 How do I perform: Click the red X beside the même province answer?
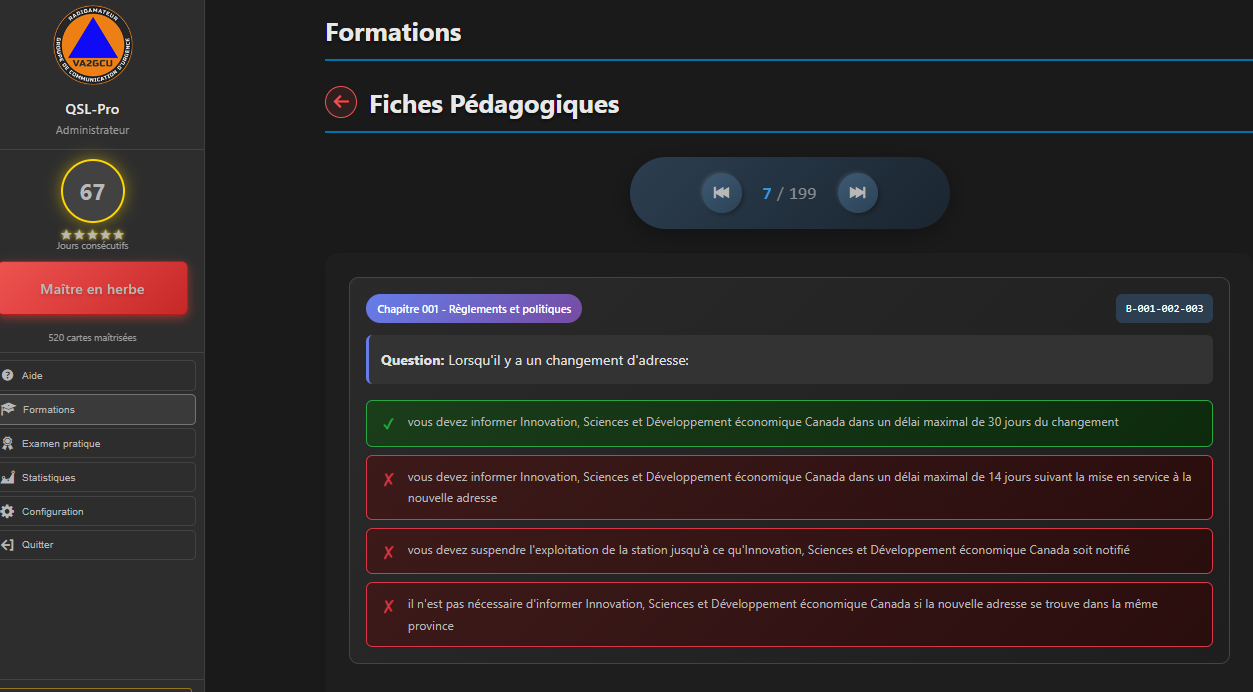pyautogui.click(x=388, y=606)
